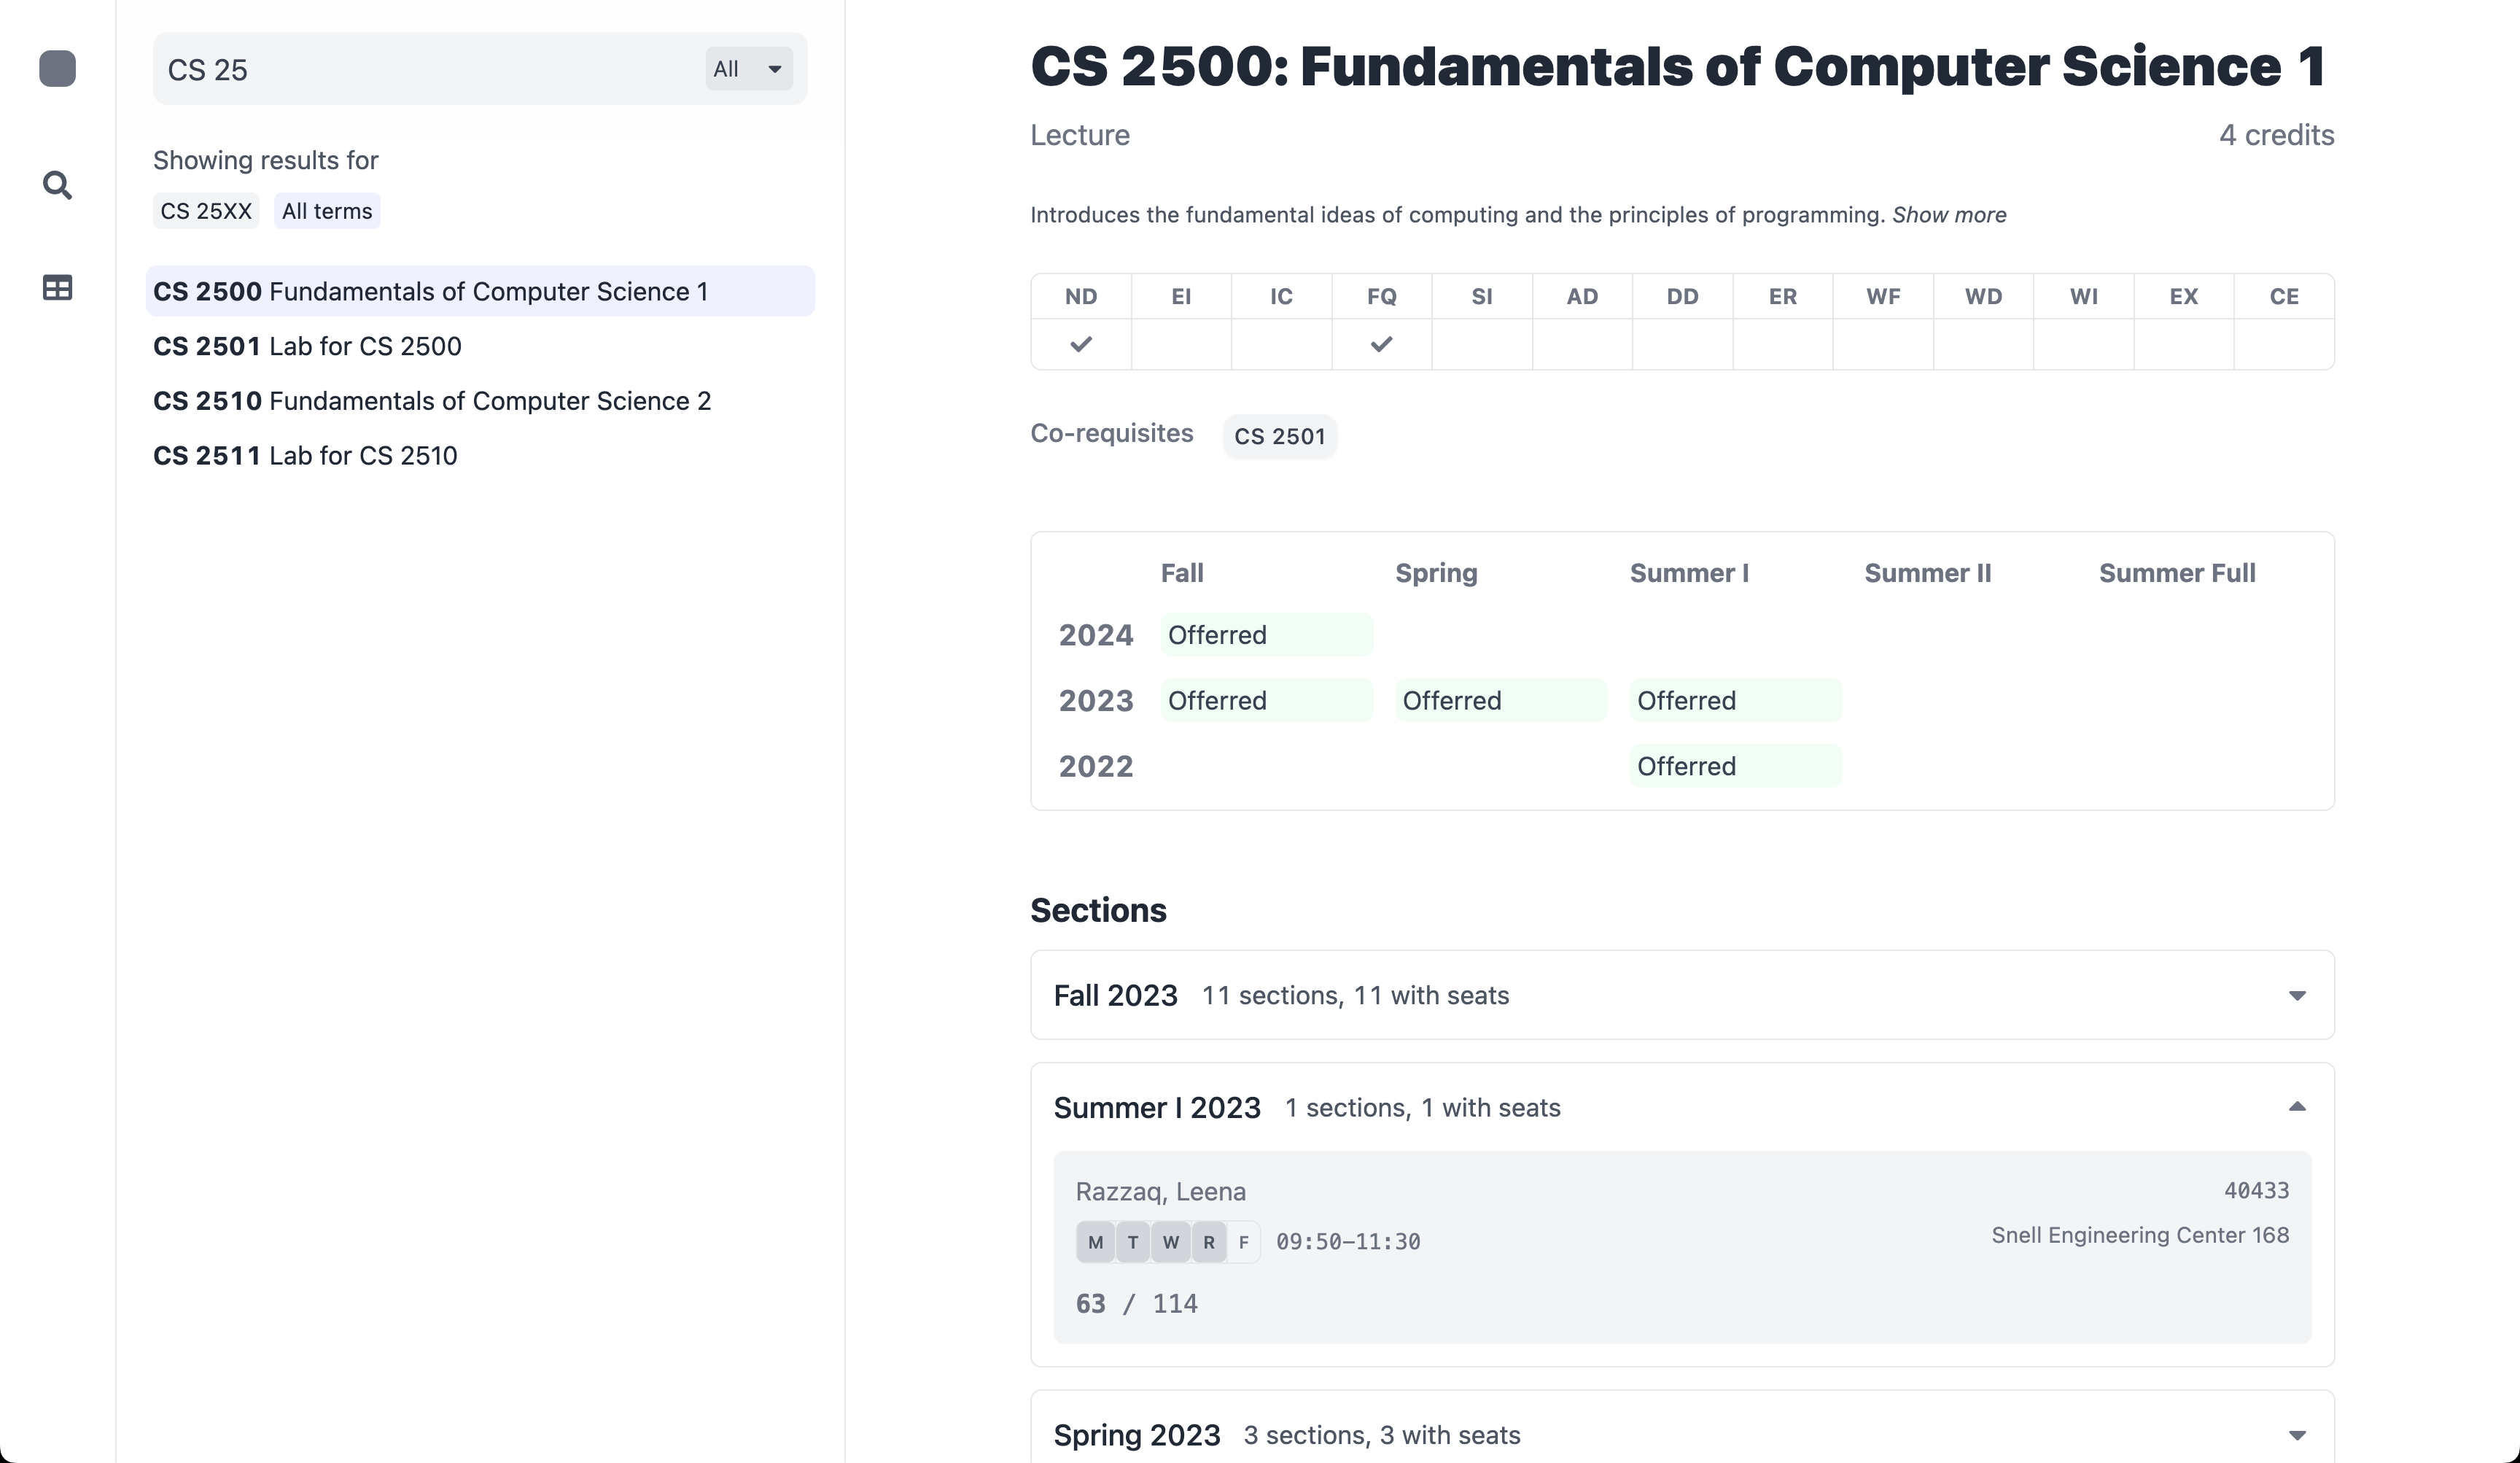Image resolution: width=2520 pixels, height=1463 pixels.
Task: Open the CS 2501 co-requisite chip
Action: pyautogui.click(x=1279, y=436)
